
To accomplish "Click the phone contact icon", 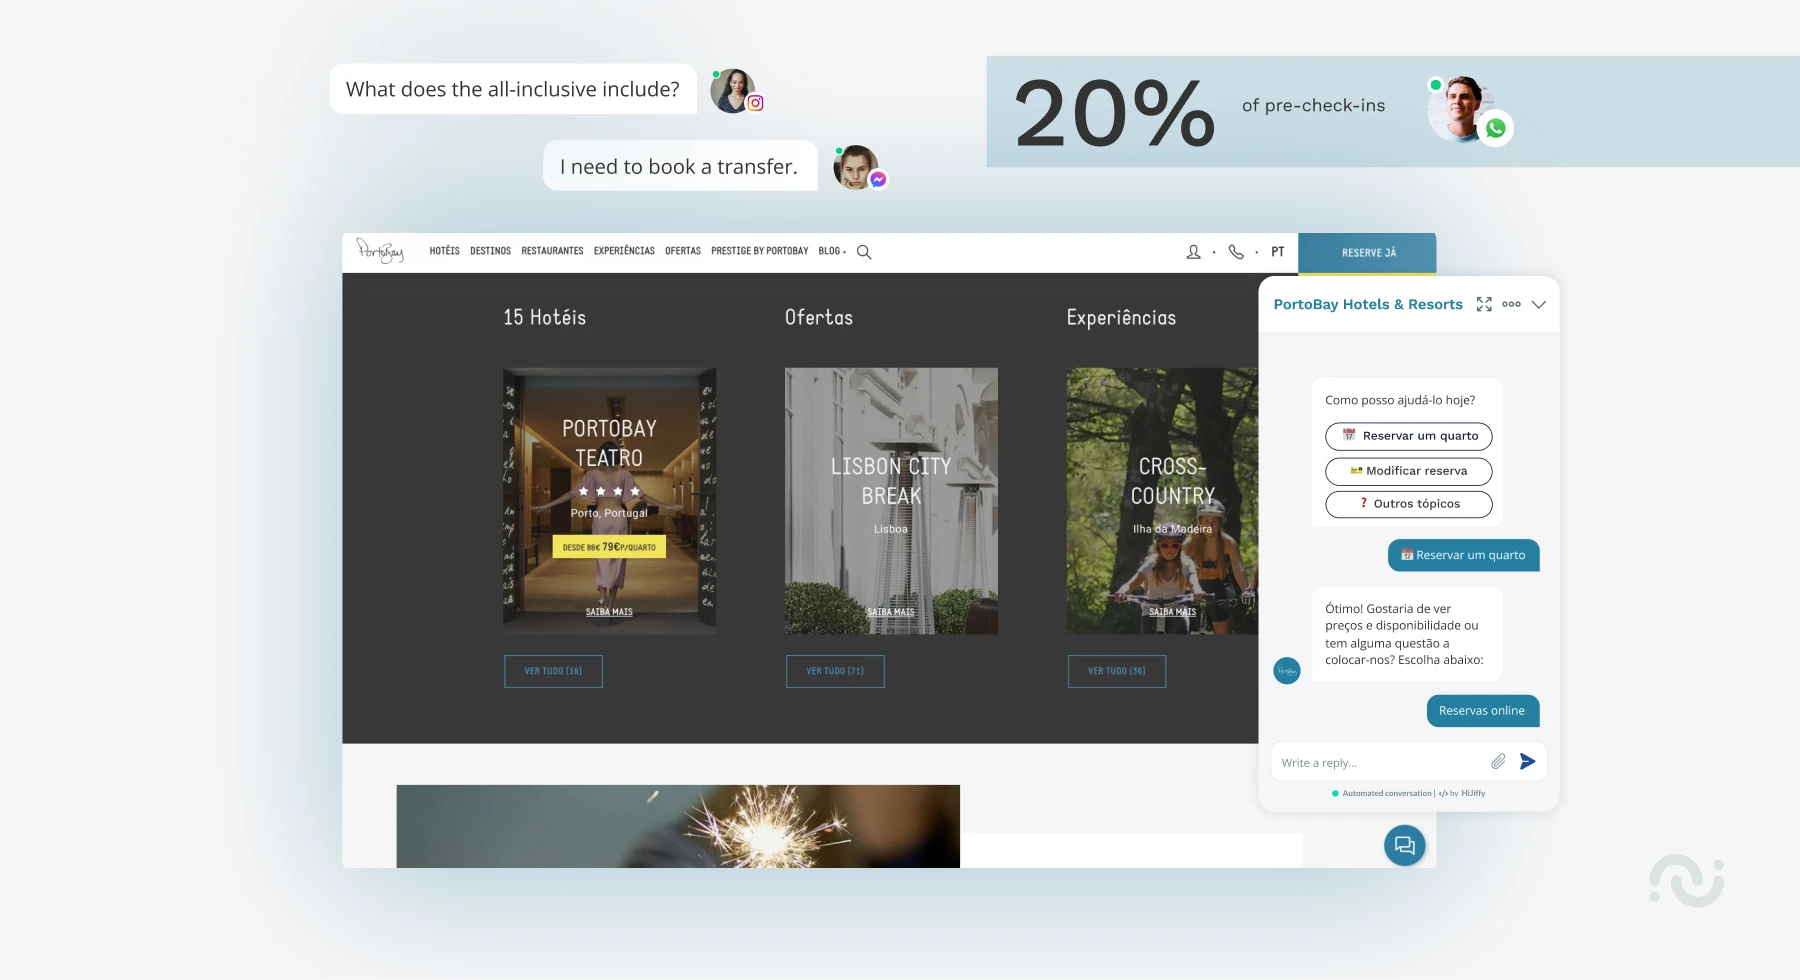I will point(1236,252).
